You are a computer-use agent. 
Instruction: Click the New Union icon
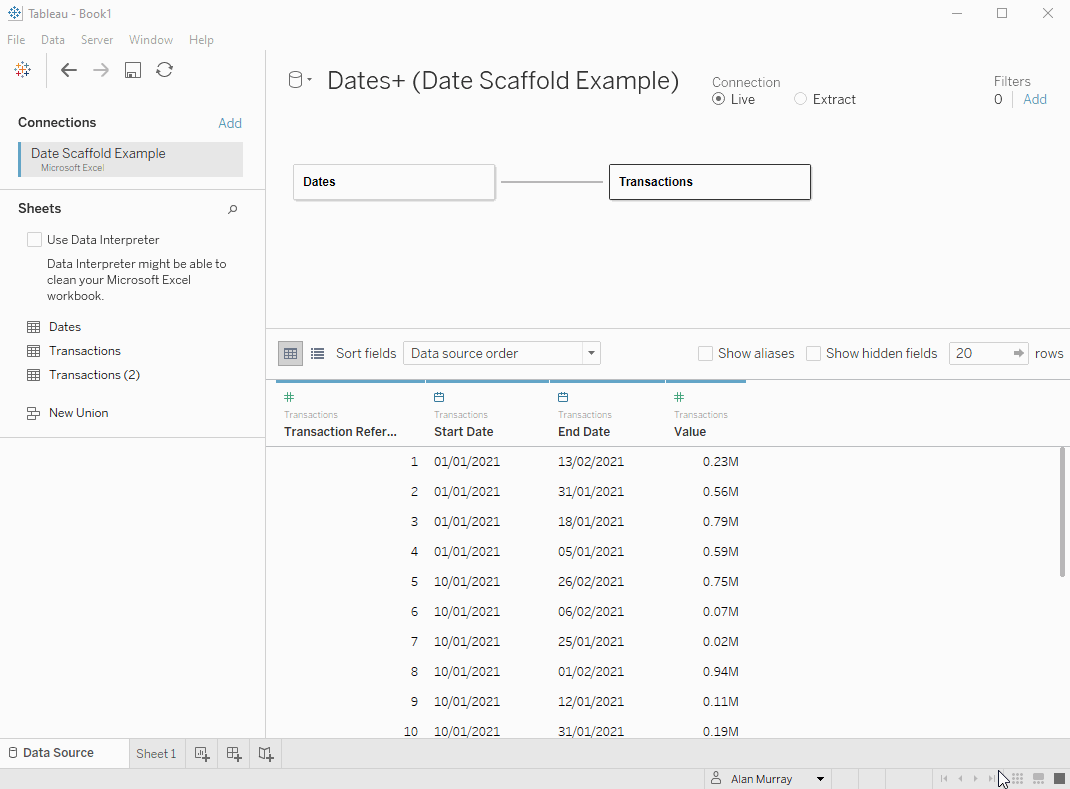[x=33, y=413]
